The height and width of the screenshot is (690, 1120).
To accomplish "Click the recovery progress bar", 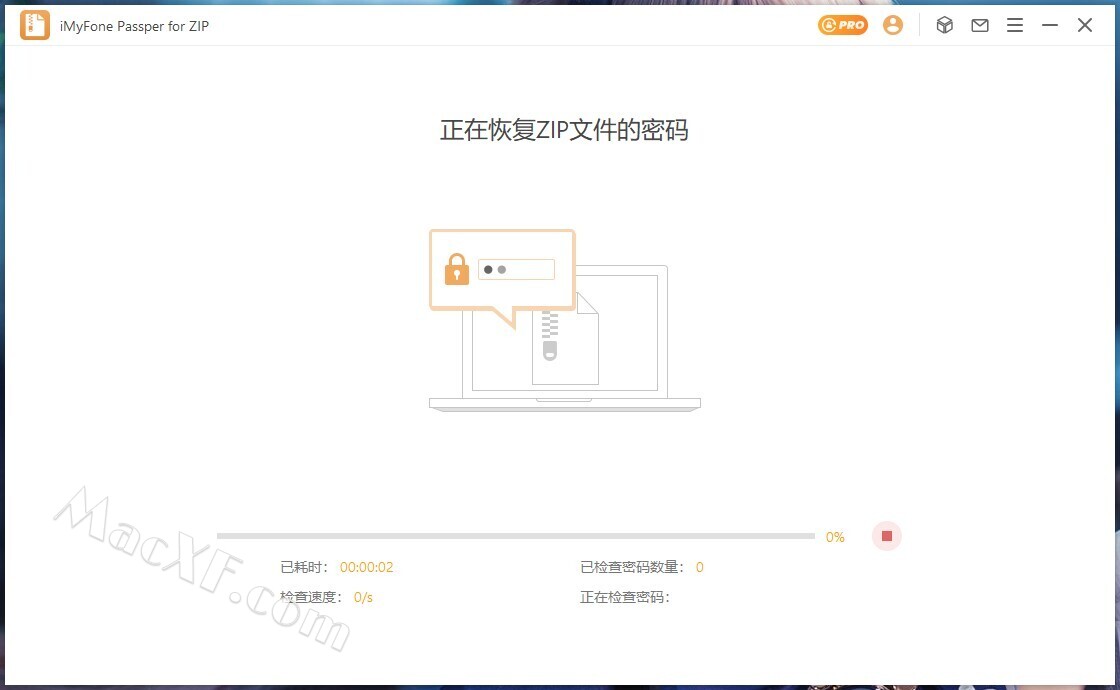I will 516,536.
